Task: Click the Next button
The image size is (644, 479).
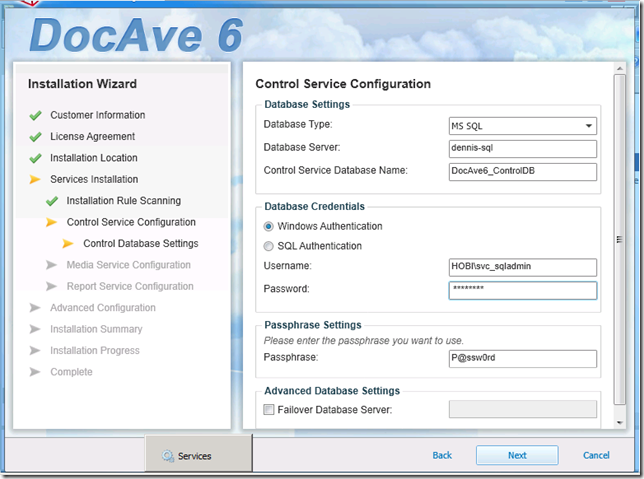Action: (x=517, y=455)
